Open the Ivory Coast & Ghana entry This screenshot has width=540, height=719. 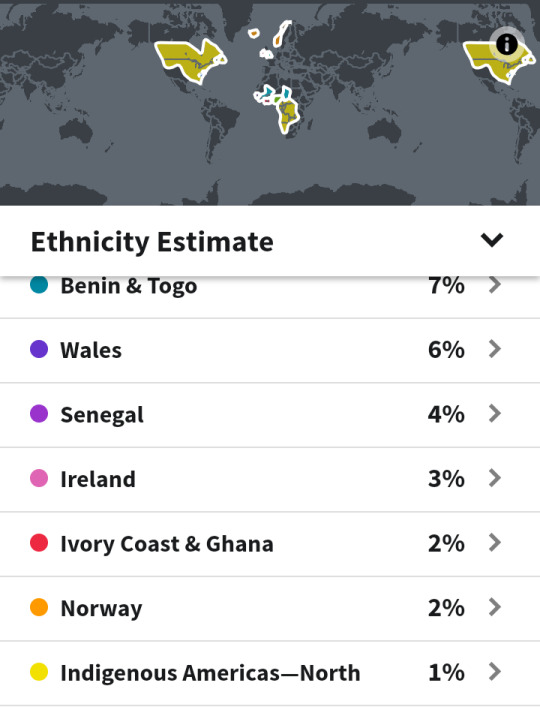(270, 544)
